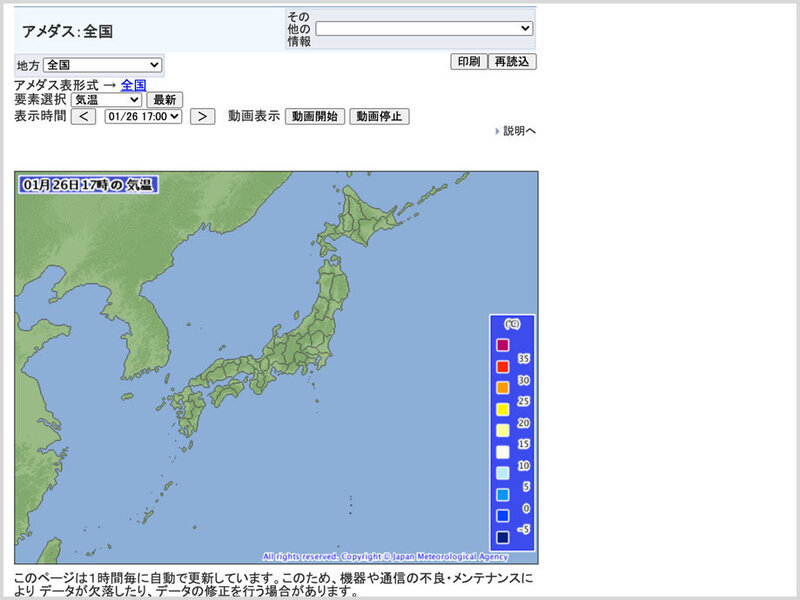The height and width of the screenshot is (600, 800).
Task: Open the 地方 region dropdown showing 全国
Action: pyautogui.click(x=103, y=65)
